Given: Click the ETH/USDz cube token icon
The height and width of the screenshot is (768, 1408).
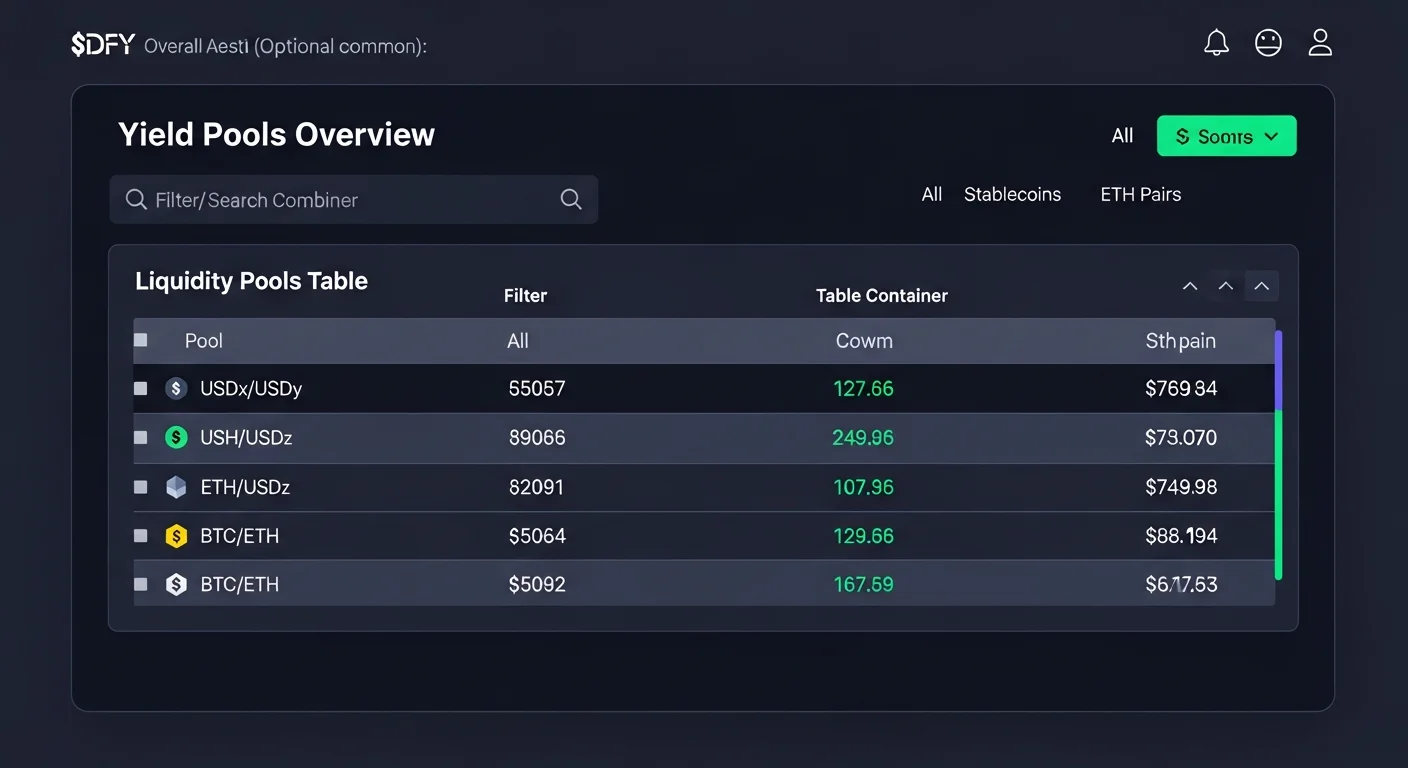Looking at the screenshot, I should coord(176,487).
